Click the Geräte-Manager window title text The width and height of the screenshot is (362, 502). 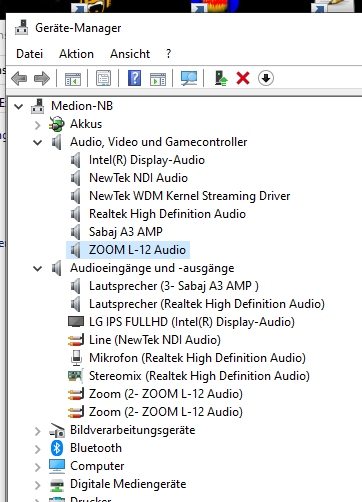pyautogui.click(x=78, y=28)
